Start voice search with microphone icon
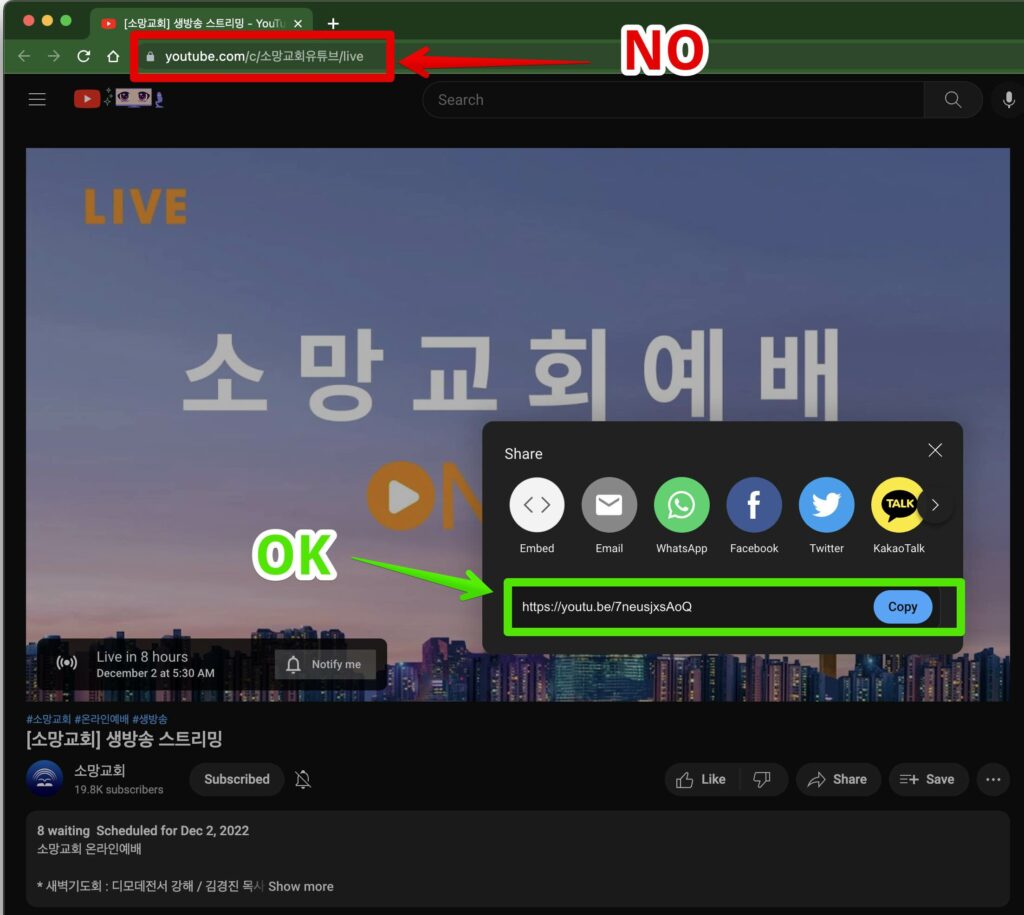 [1008, 100]
